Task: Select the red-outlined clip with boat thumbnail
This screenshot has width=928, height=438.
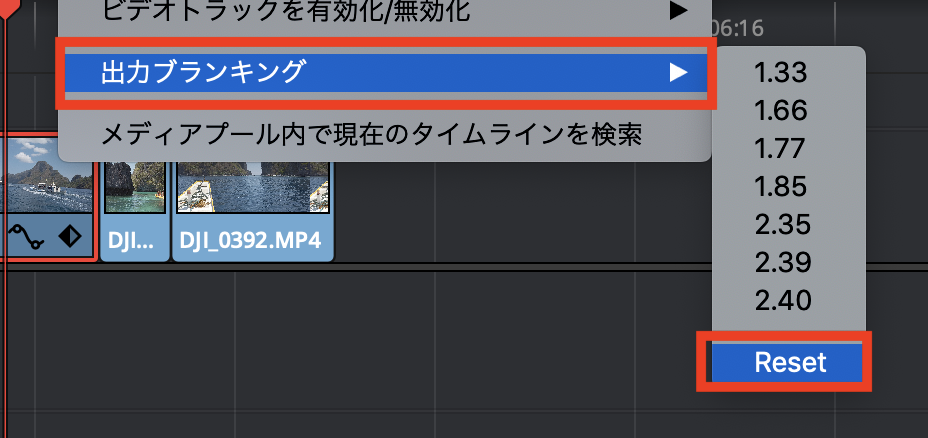Action: point(47,197)
